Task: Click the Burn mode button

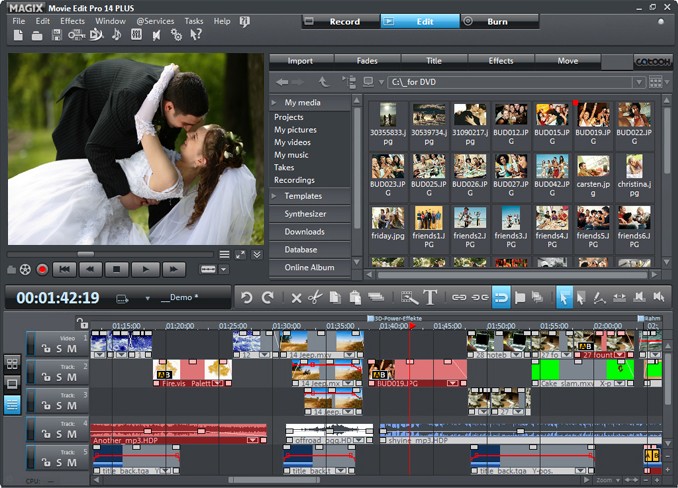Action: [498, 21]
